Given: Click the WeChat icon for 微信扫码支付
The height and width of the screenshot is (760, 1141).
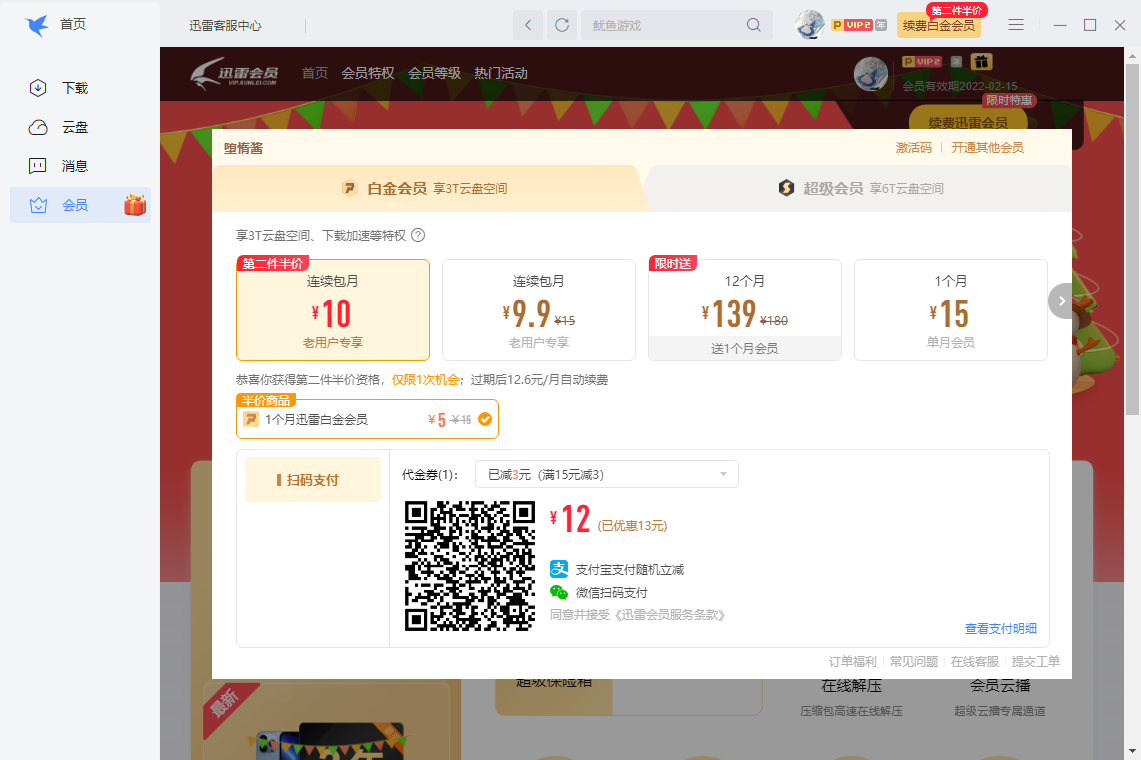Looking at the screenshot, I should [559, 593].
